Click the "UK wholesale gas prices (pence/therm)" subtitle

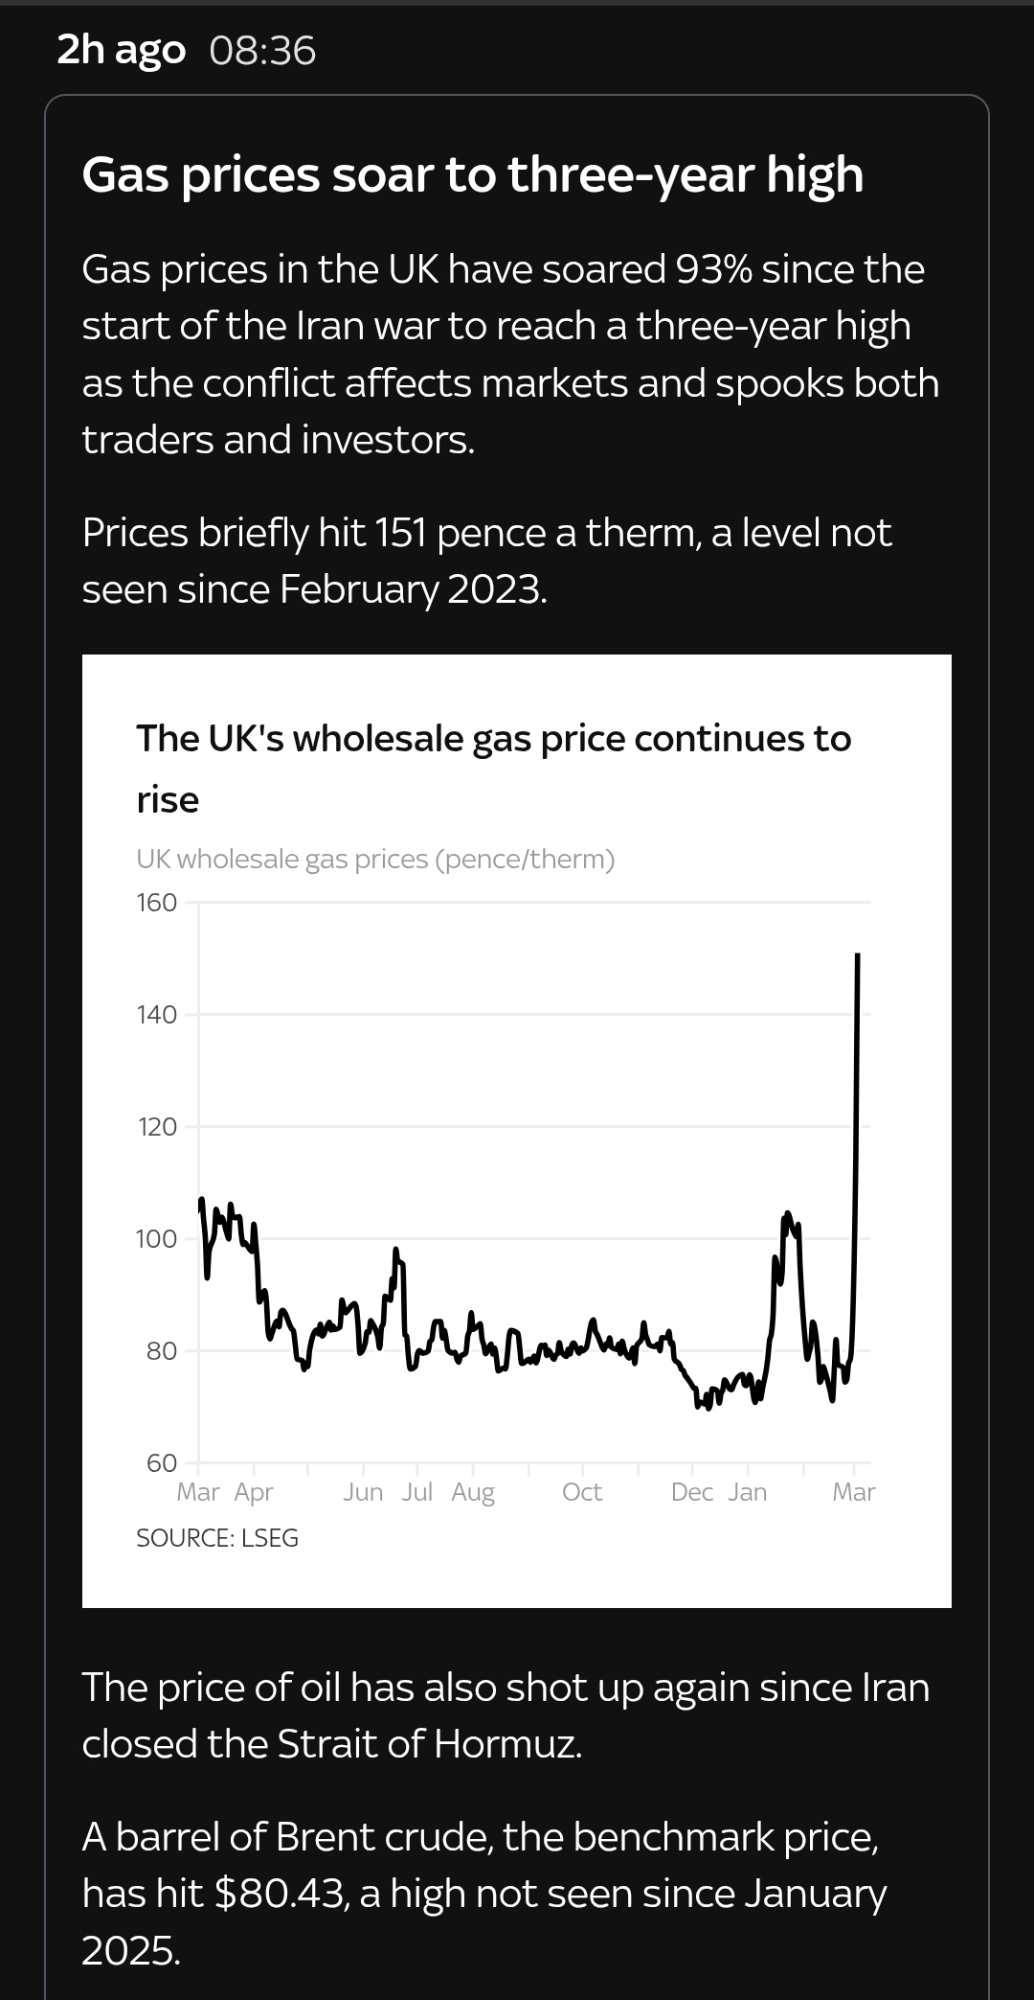tap(375, 859)
